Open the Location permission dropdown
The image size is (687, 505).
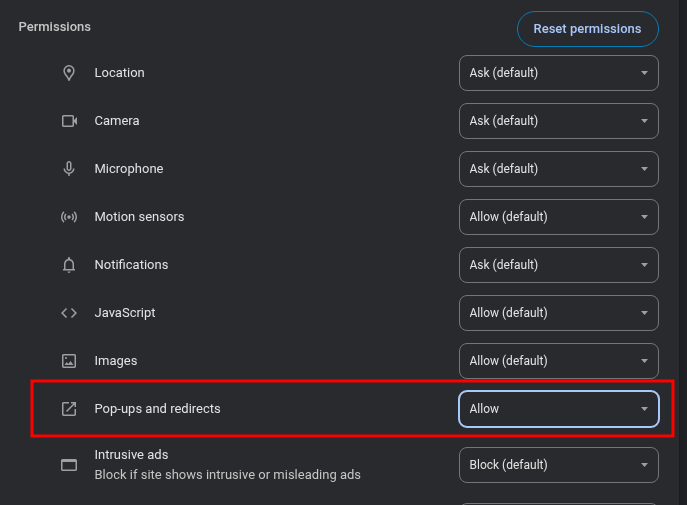[558, 73]
